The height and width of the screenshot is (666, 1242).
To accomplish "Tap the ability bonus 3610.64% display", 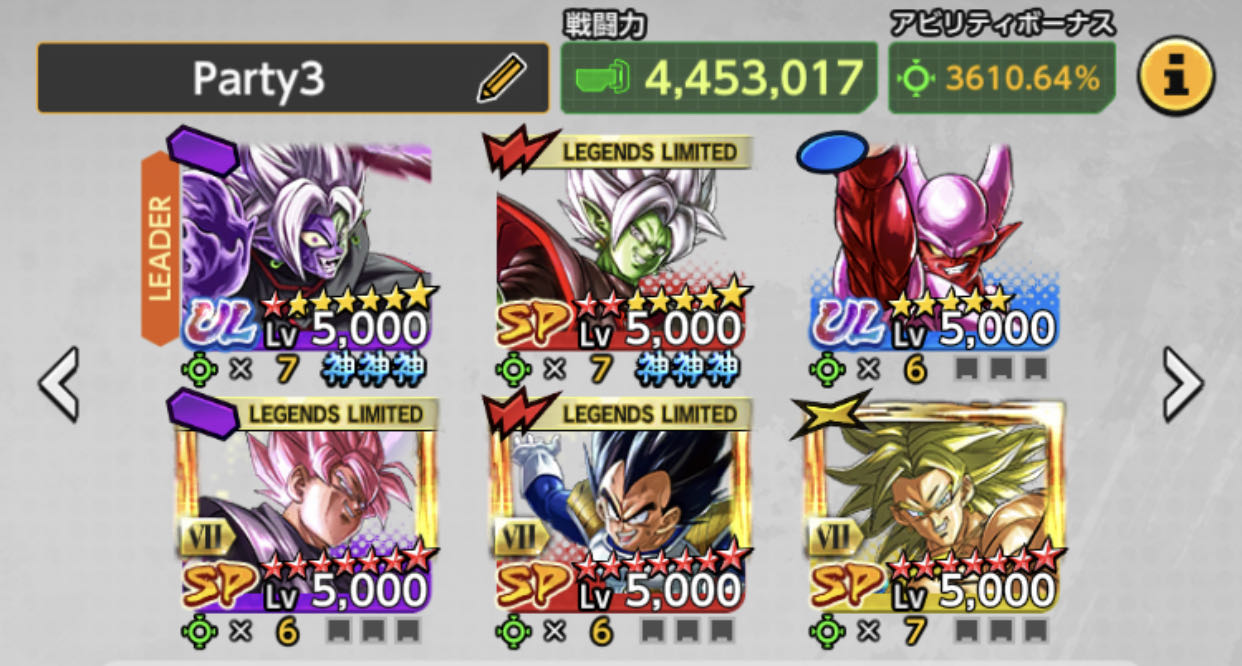I will coord(1001,77).
